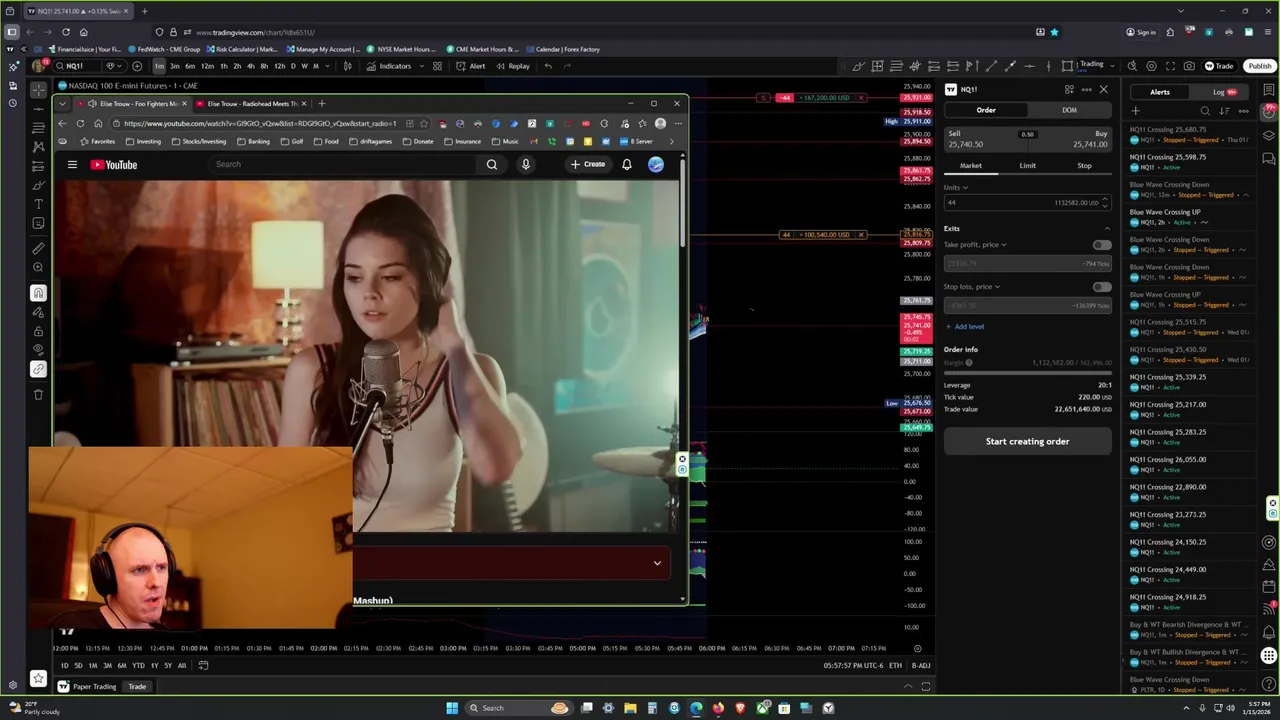The image size is (1280, 720).
Task: Select the ruler measure tool
Action: click(38, 248)
